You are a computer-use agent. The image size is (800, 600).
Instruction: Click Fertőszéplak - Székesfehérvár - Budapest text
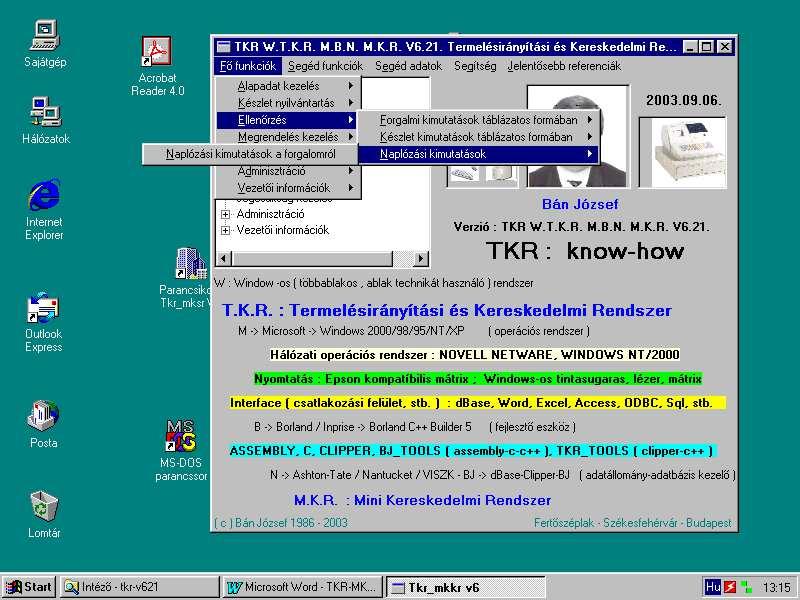point(633,522)
